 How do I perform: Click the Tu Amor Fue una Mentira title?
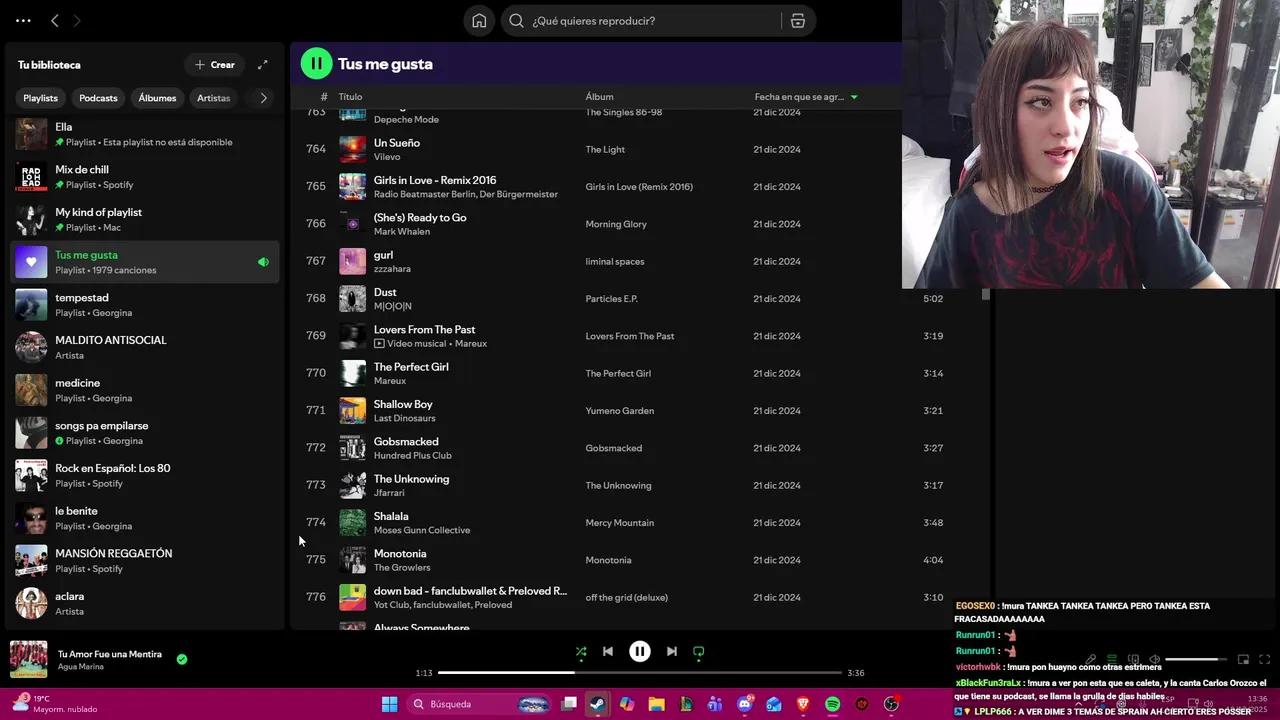tap(110, 654)
